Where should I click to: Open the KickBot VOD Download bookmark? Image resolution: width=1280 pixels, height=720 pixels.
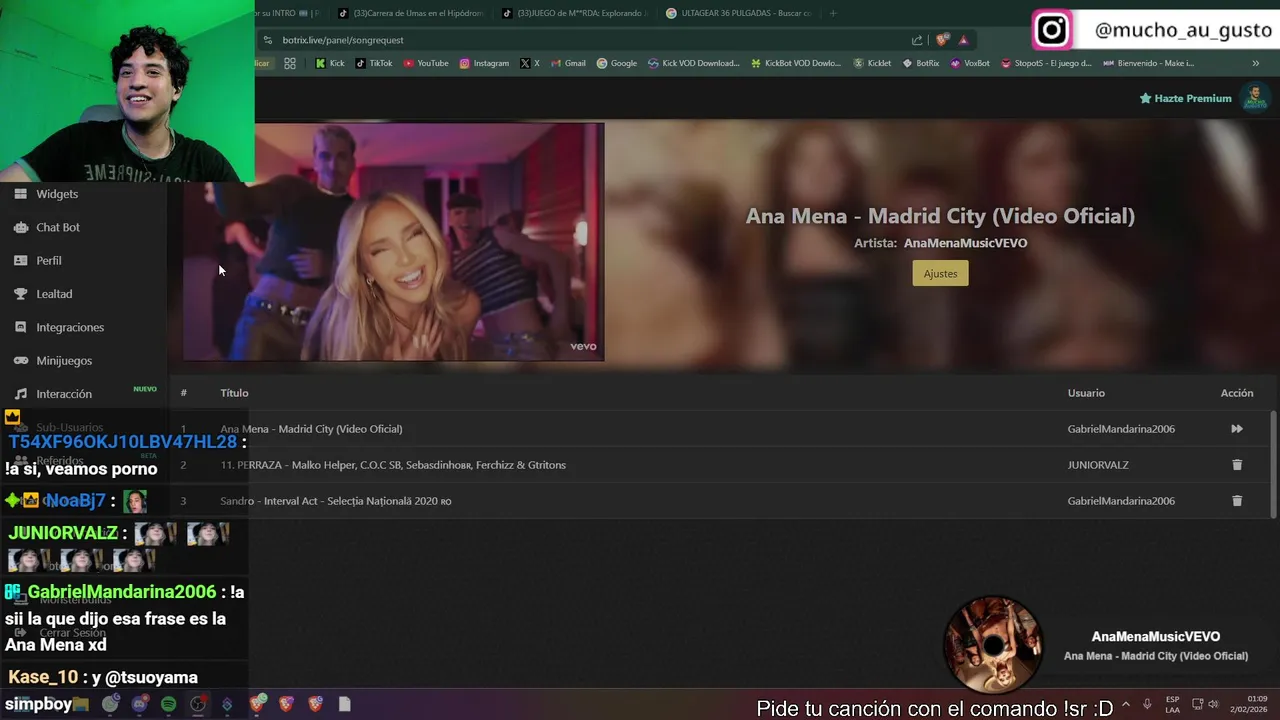pyautogui.click(x=796, y=63)
